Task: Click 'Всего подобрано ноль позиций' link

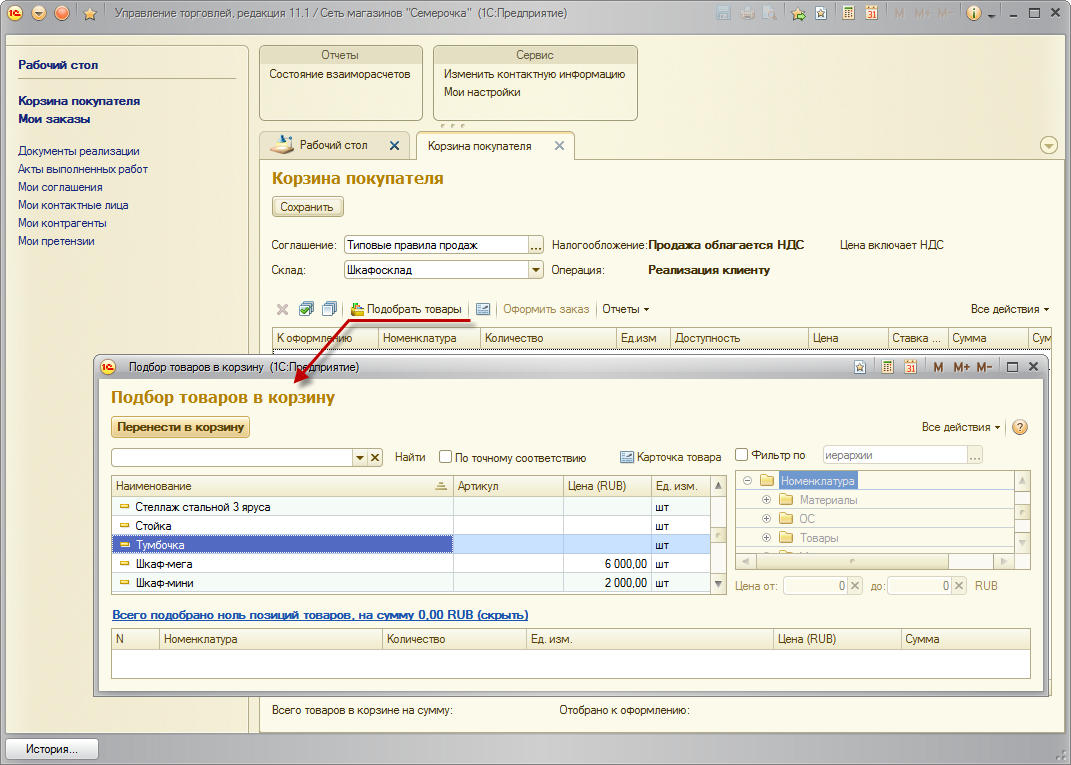Action: point(320,615)
